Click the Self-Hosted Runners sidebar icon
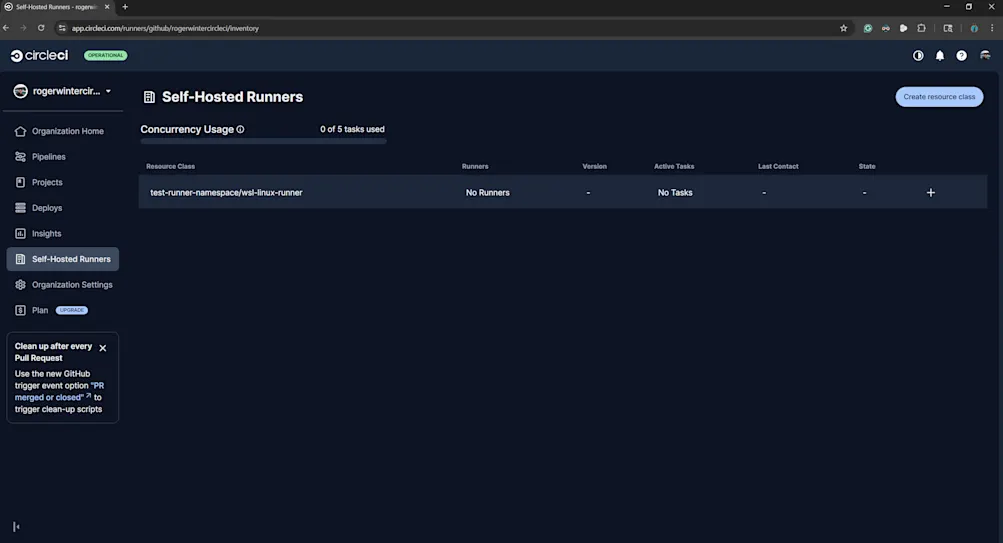Screen dimensions: 1003x543 tap(20, 259)
